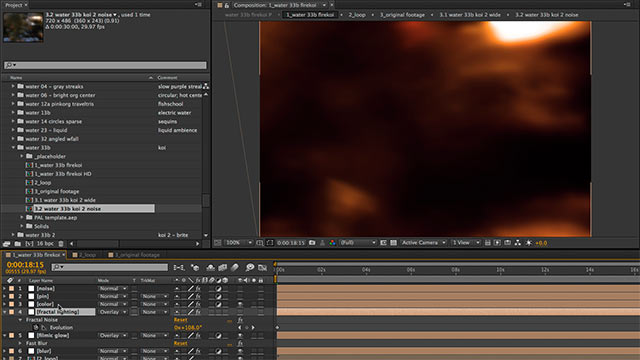Toggle visibility of the blur layer
The image size is (640, 360).
click(x=240, y=351)
